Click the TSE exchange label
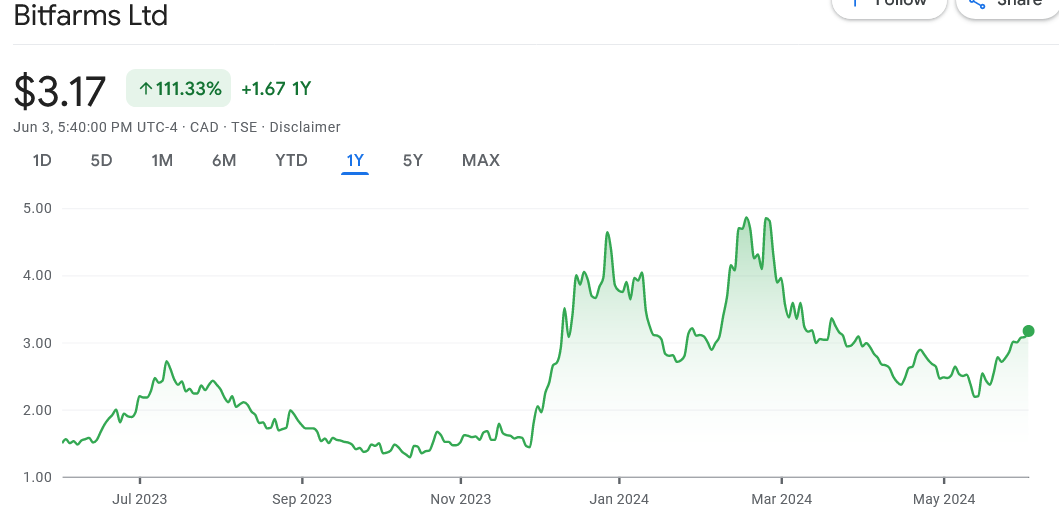This screenshot has height=517, width=1059. (245, 127)
